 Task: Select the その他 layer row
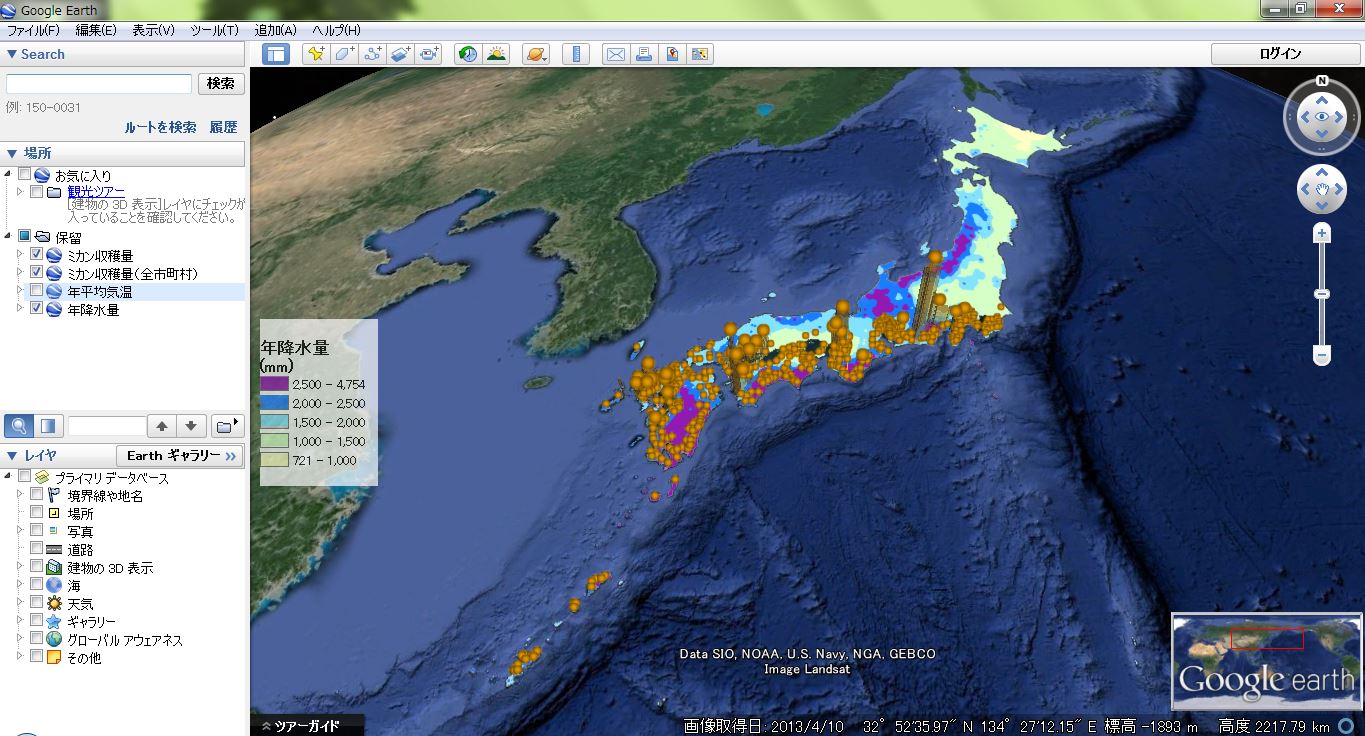tap(84, 658)
